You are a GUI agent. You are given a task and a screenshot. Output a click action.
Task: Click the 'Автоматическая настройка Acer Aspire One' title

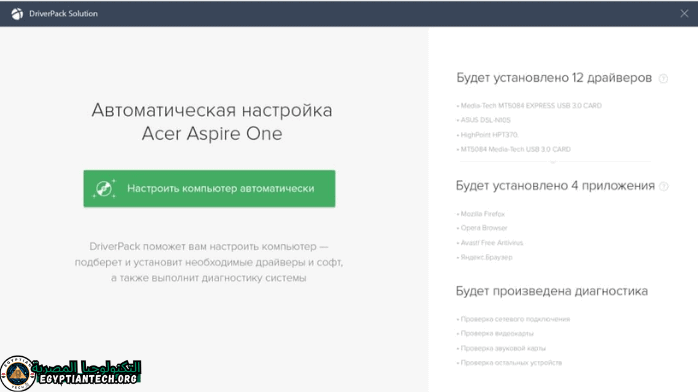212,122
